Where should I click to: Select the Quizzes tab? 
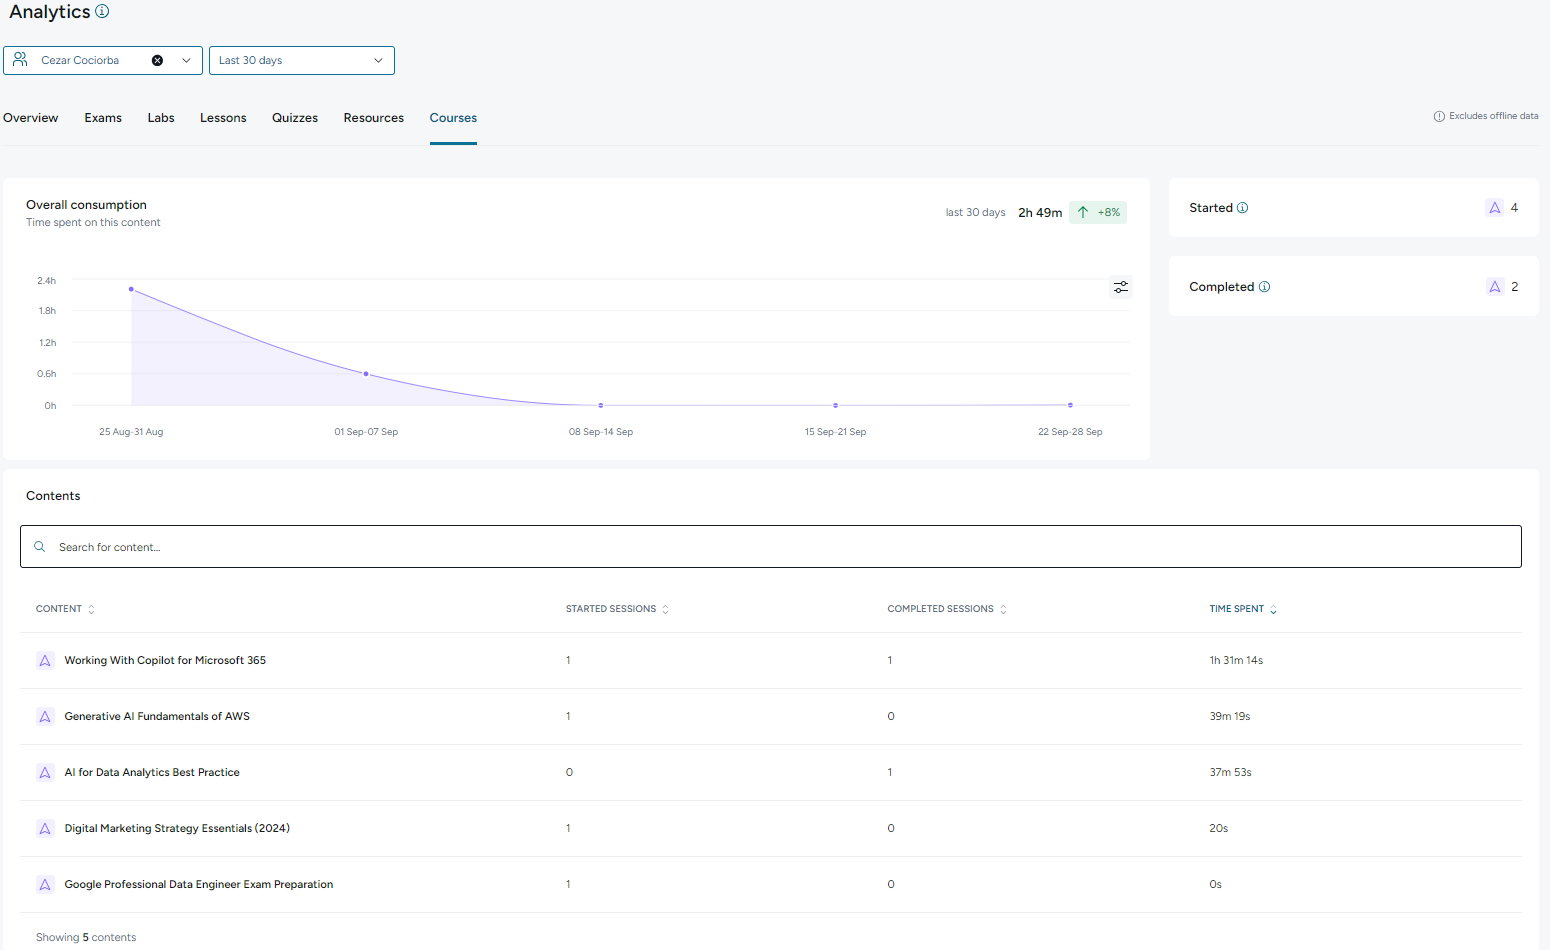(x=295, y=118)
